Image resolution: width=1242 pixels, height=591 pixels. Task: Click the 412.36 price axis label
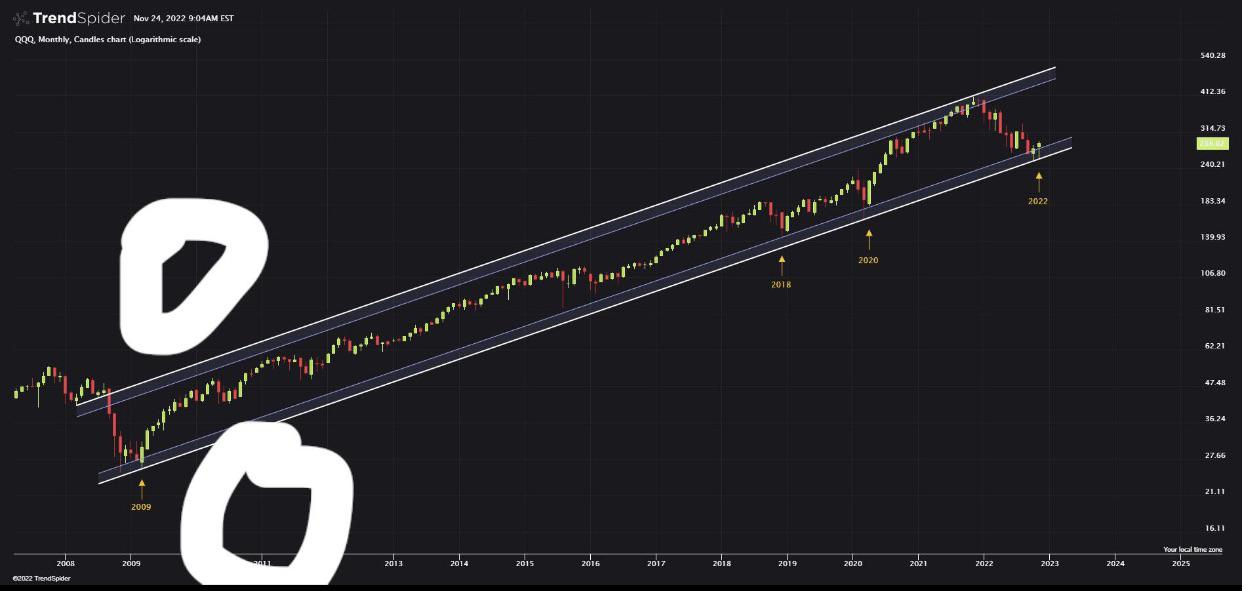click(1212, 92)
